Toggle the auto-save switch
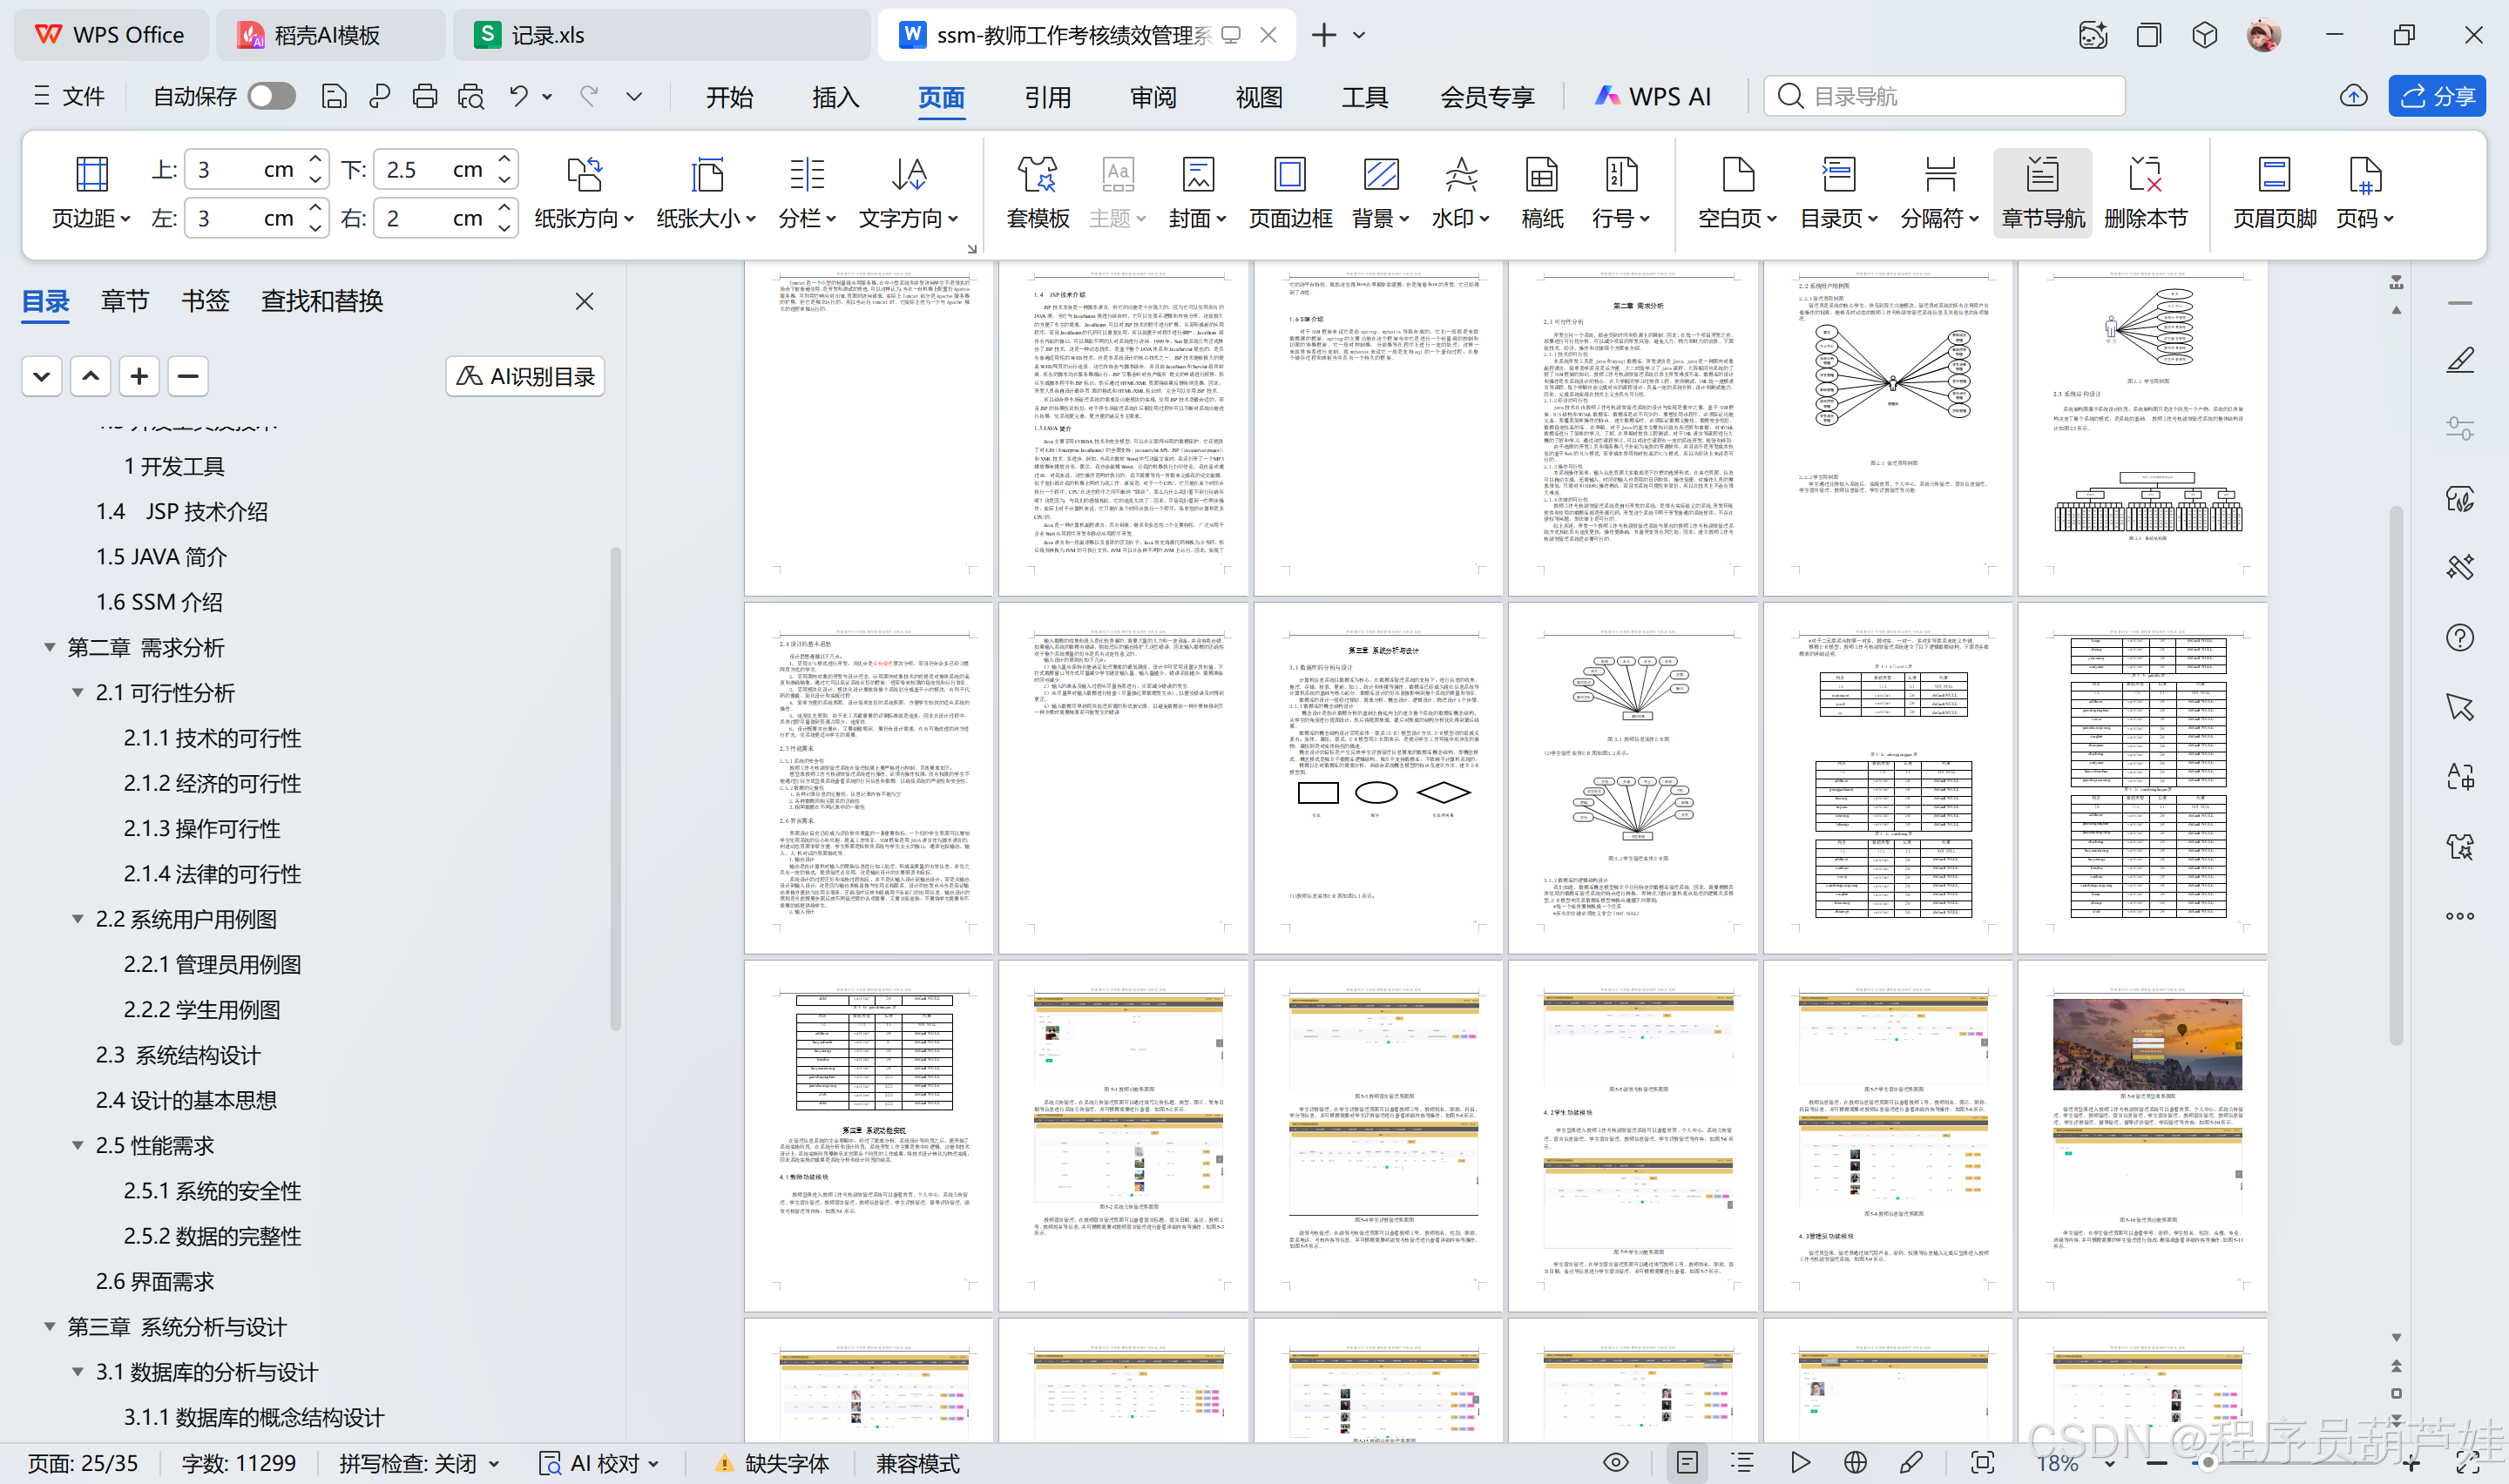 tap(271, 96)
